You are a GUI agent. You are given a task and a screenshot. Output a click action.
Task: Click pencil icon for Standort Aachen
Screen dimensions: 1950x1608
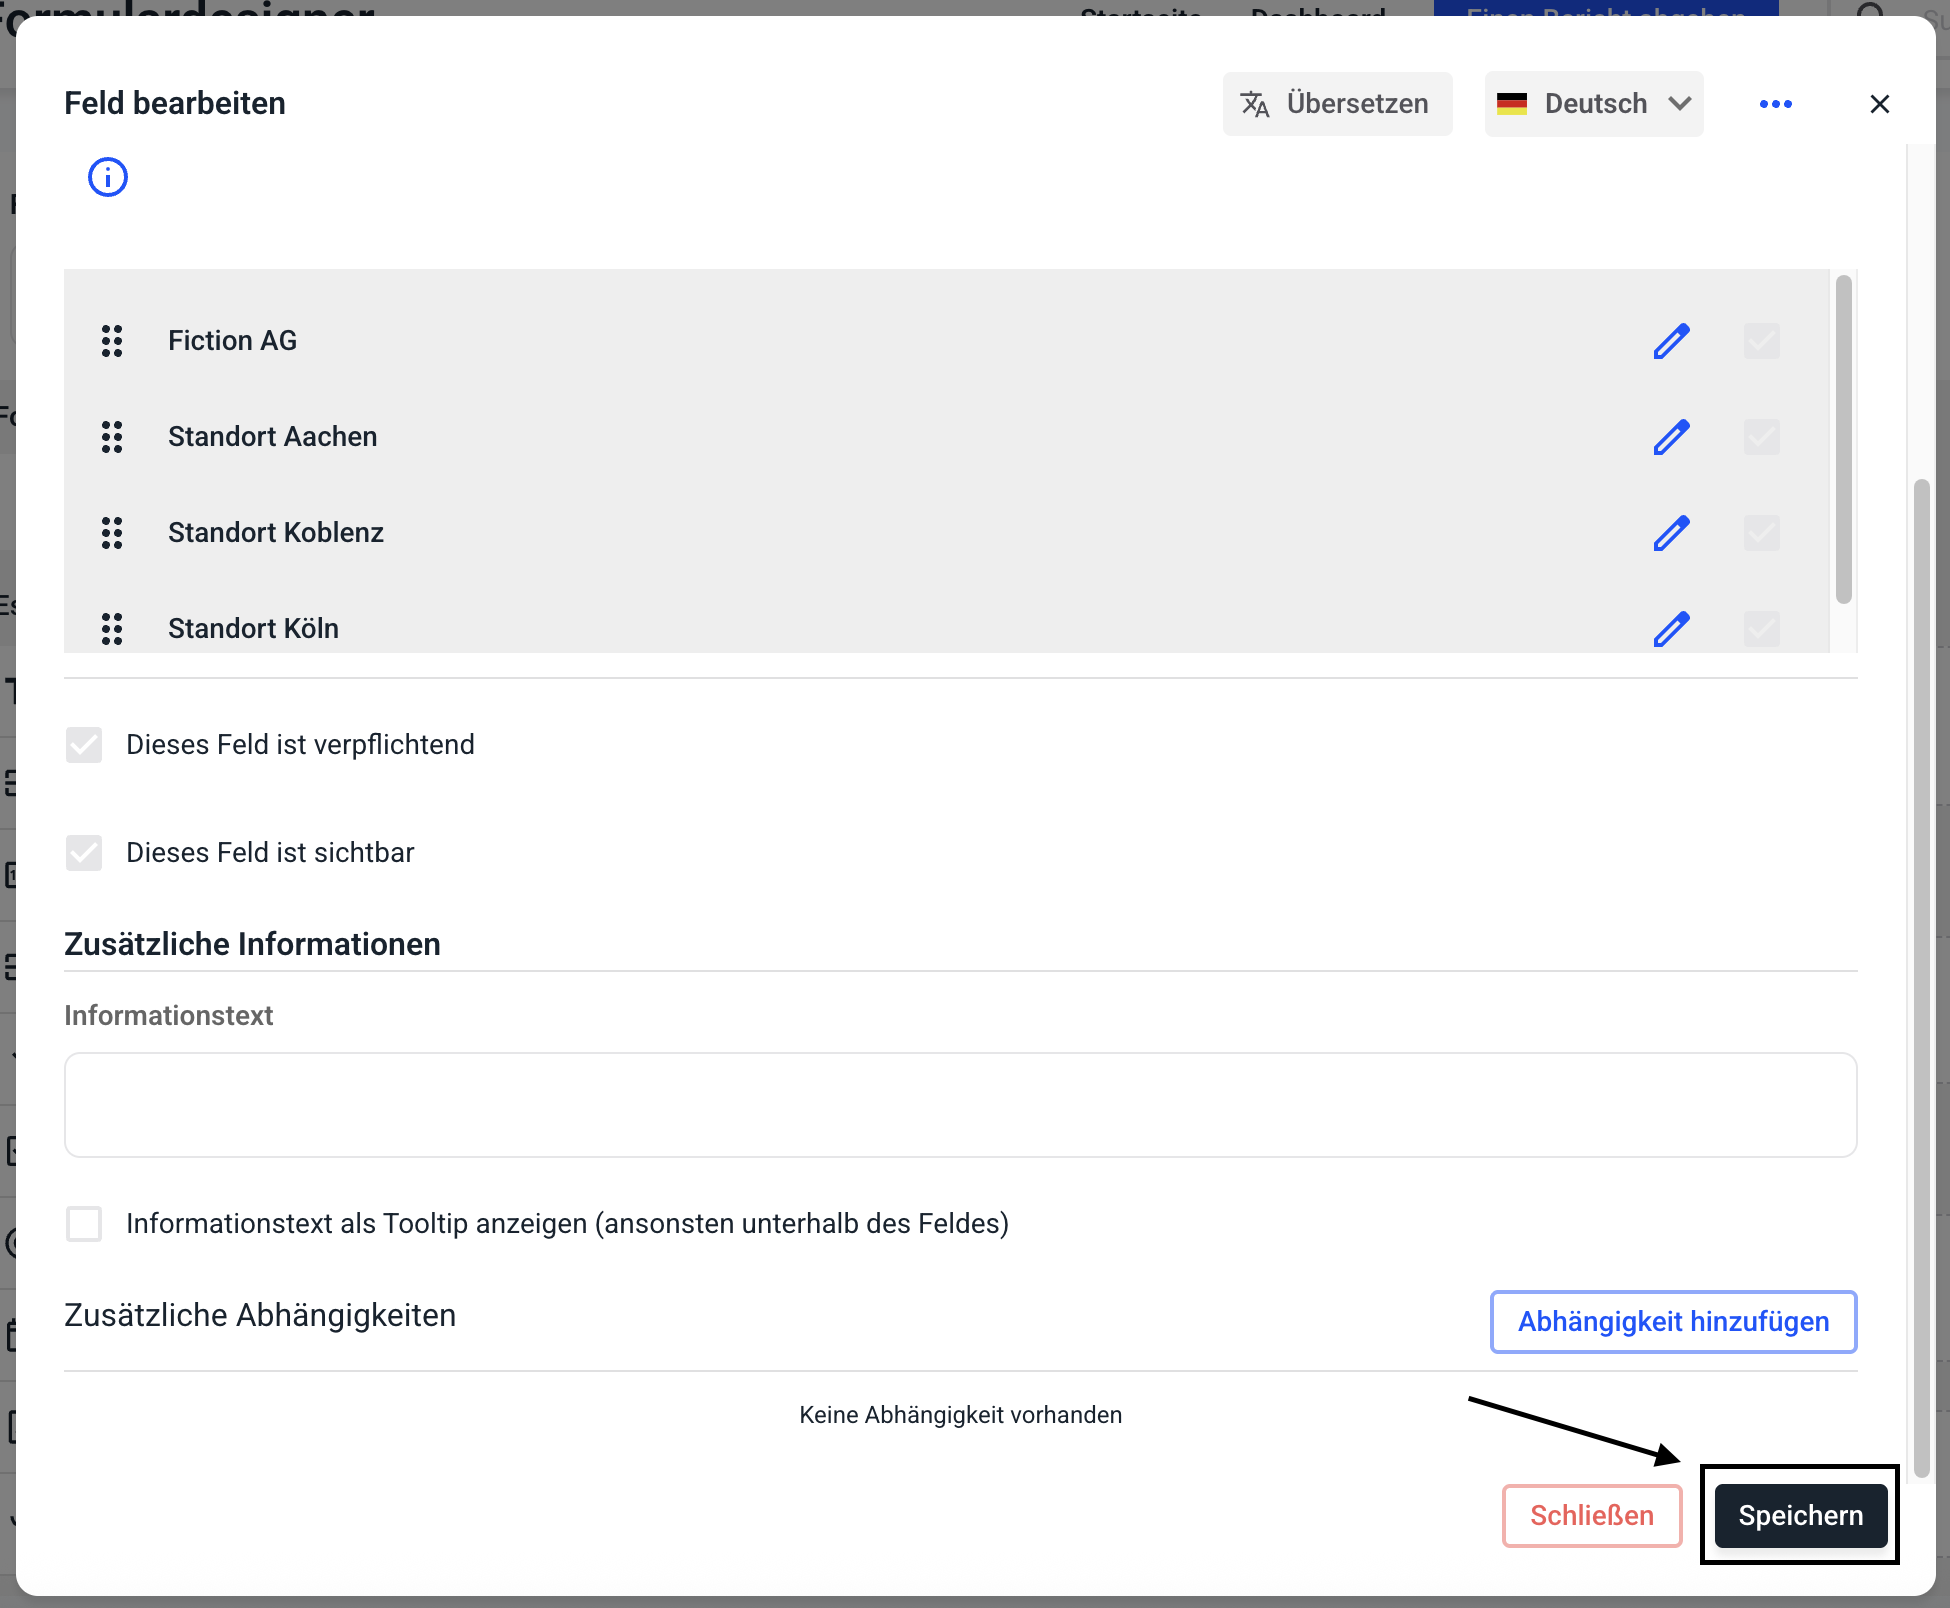[1671, 437]
